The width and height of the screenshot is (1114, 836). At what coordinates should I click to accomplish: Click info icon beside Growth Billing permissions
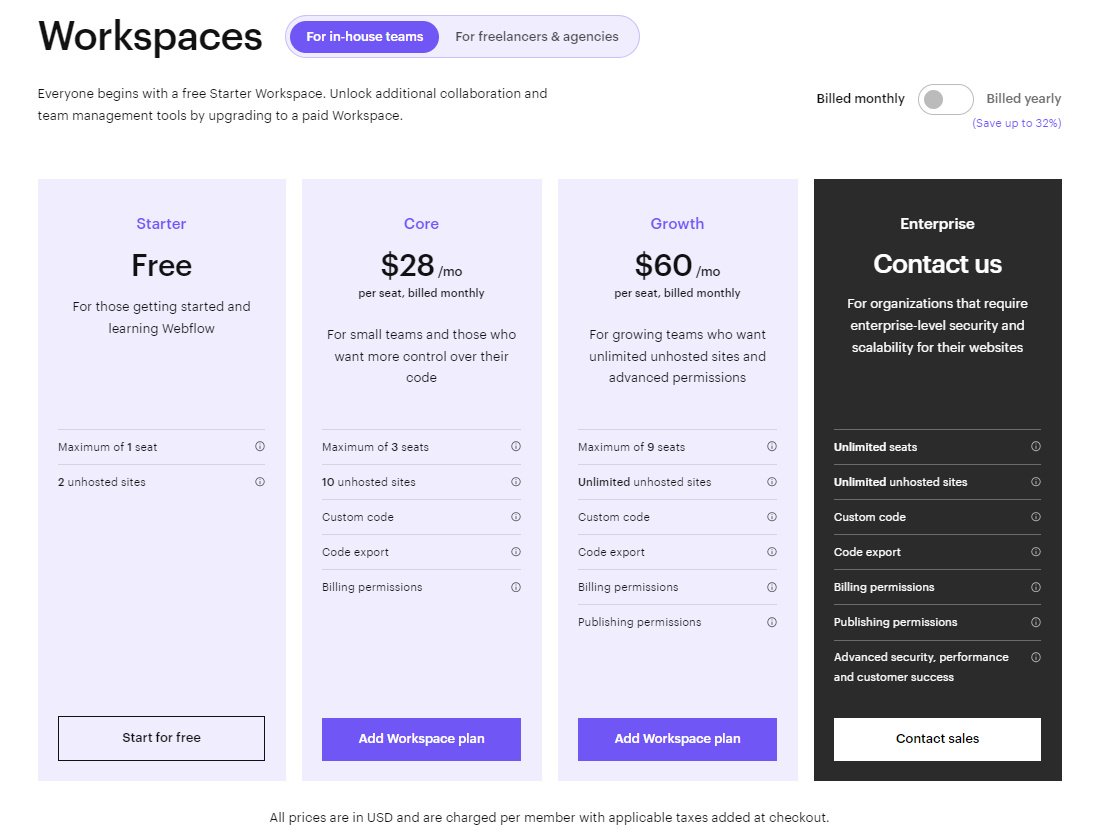coord(772,587)
